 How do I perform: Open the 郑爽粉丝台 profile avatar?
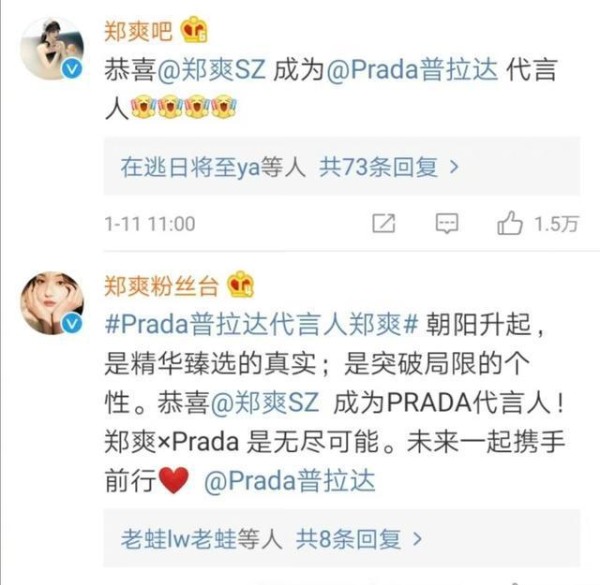52,303
